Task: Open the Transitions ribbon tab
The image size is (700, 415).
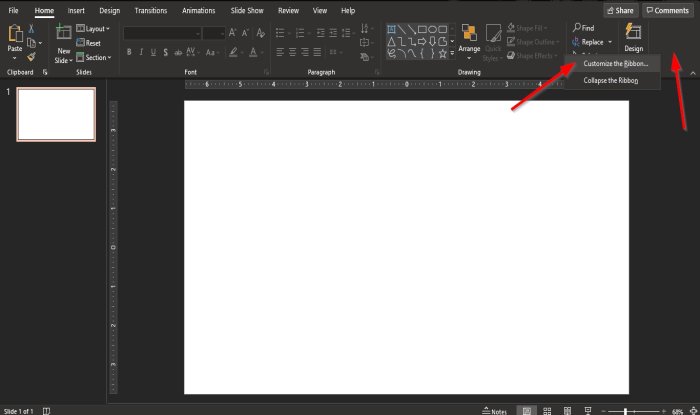Action: click(150, 10)
